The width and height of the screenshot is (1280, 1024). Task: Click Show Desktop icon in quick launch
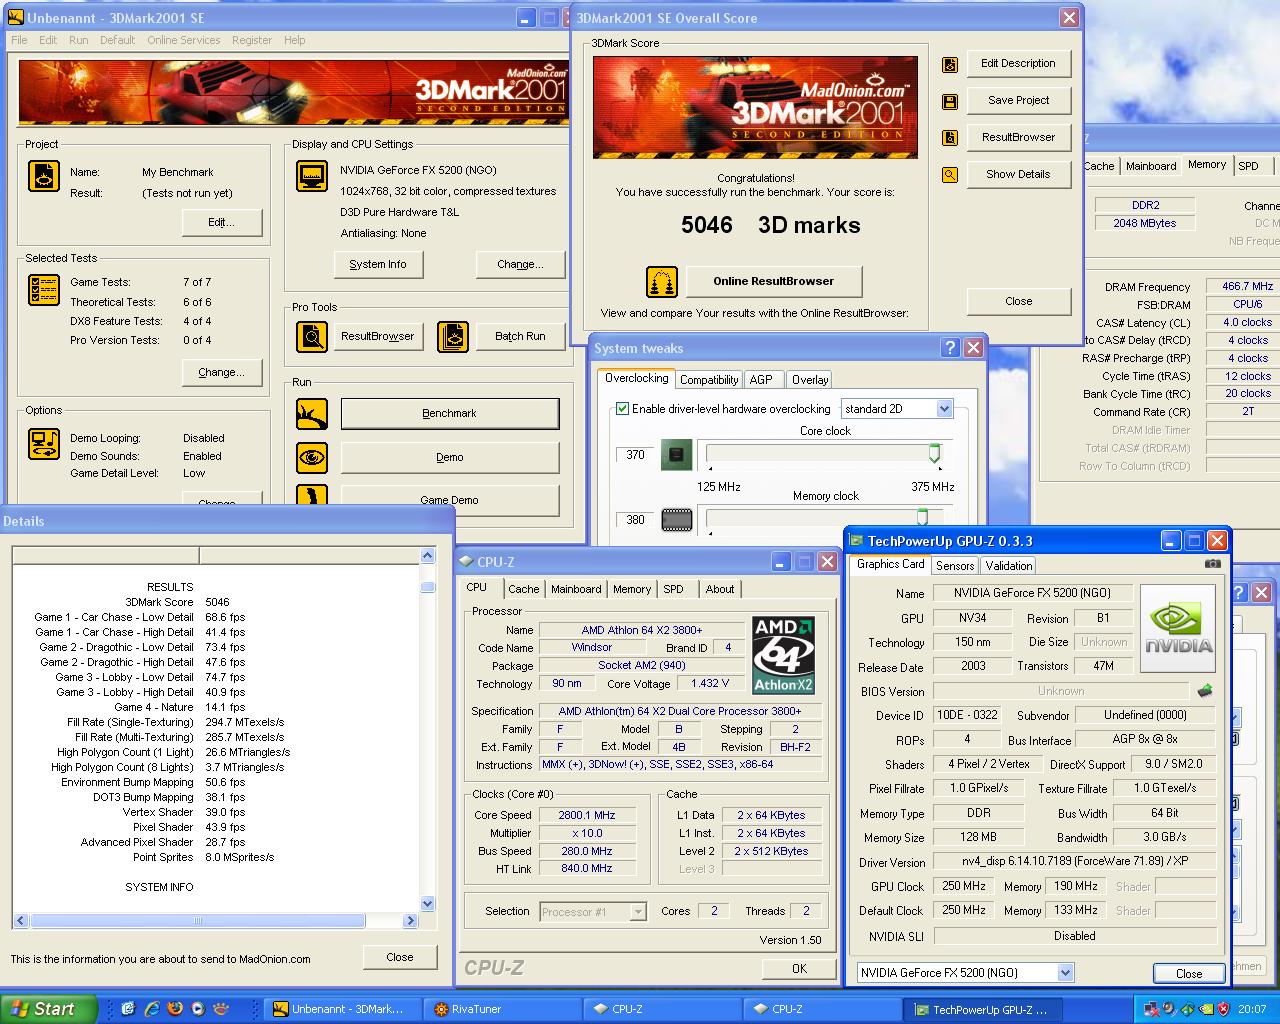point(128,1009)
